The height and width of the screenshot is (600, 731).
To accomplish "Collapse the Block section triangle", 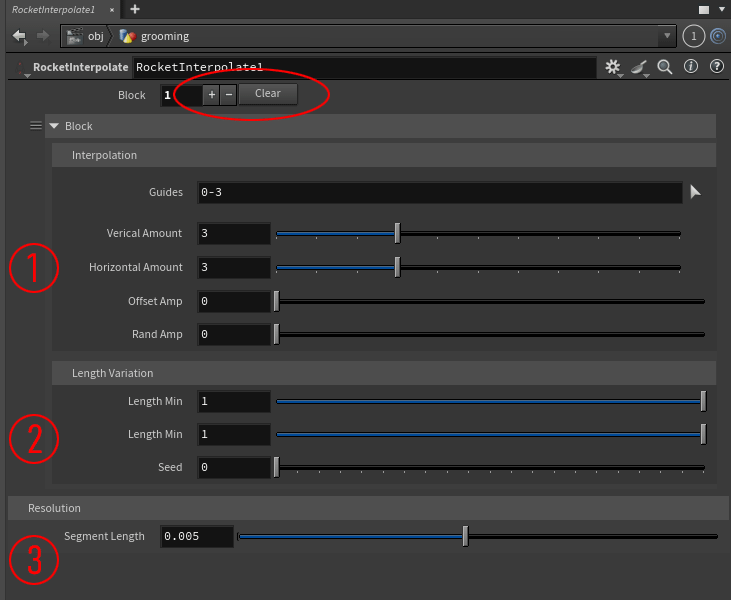I will click(54, 126).
